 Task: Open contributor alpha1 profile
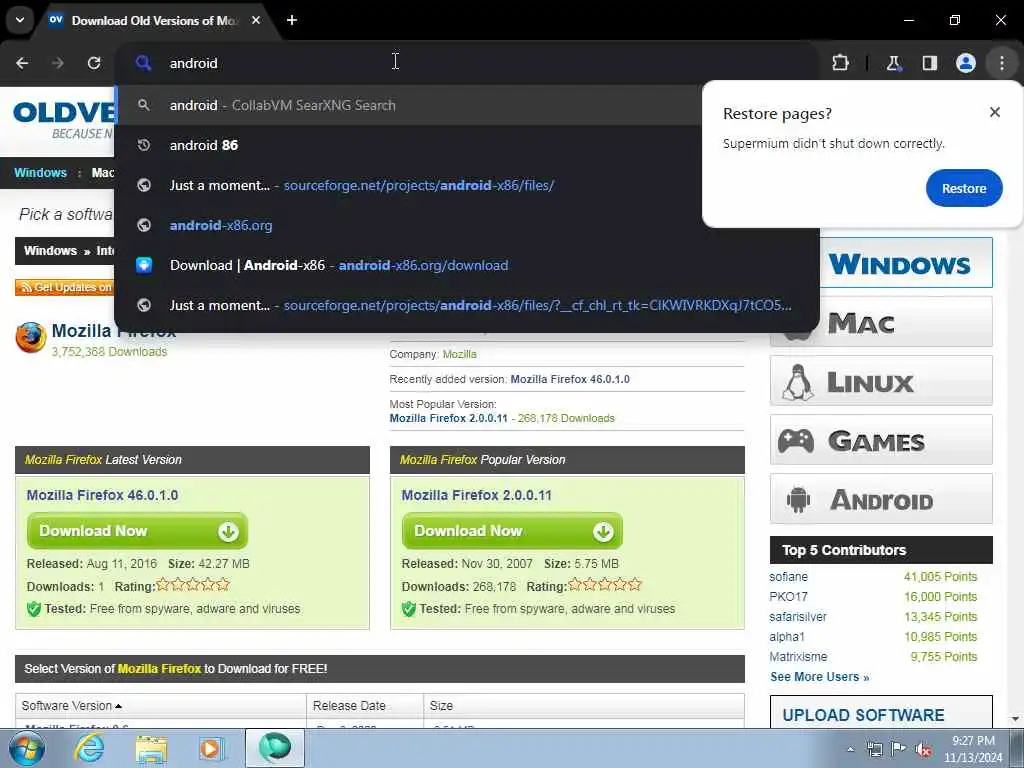(x=787, y=637)
